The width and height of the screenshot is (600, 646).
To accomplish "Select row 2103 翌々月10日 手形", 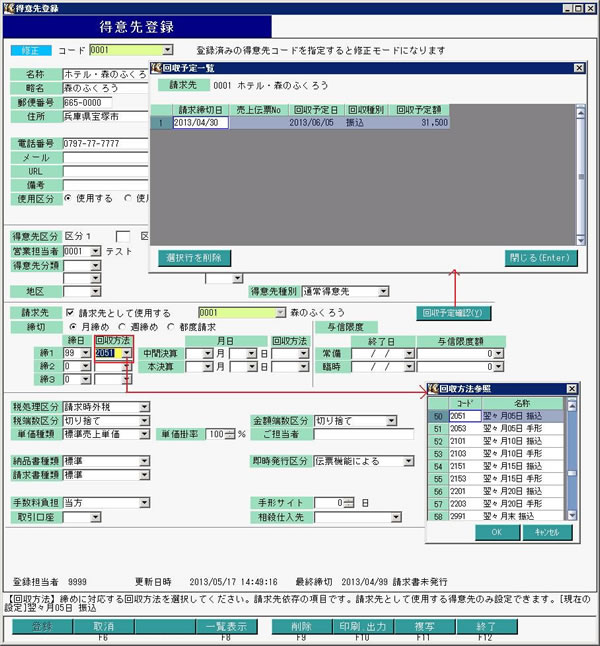I will coord(495,454).
